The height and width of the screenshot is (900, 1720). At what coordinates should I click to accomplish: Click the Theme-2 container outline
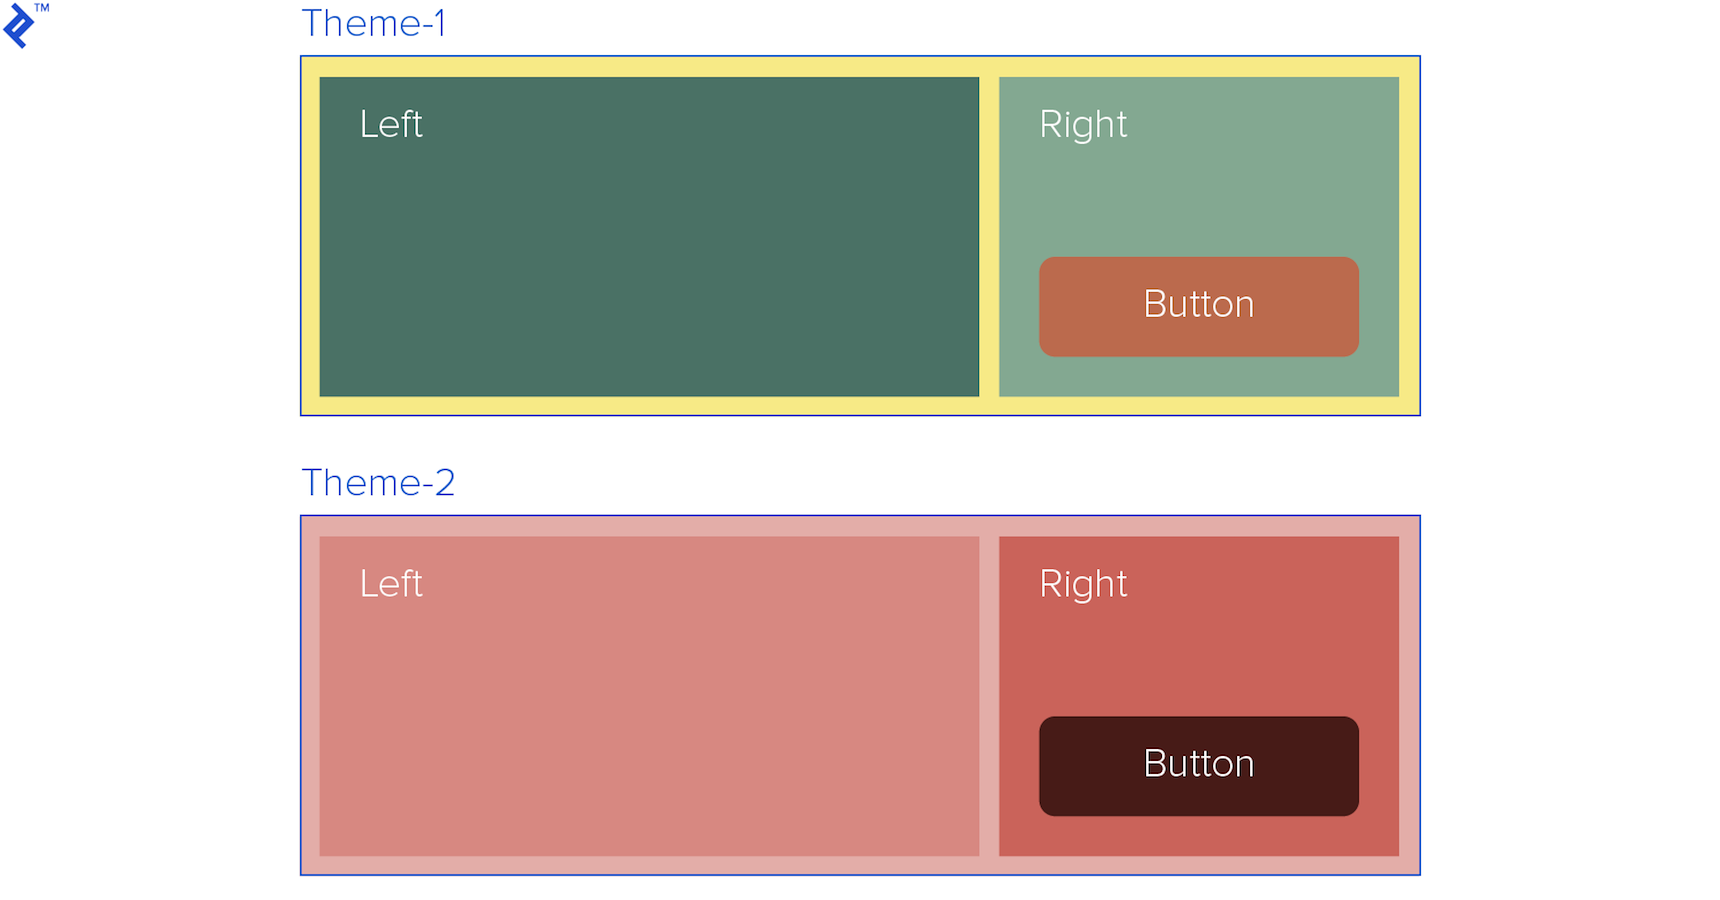tap(860, 515)
